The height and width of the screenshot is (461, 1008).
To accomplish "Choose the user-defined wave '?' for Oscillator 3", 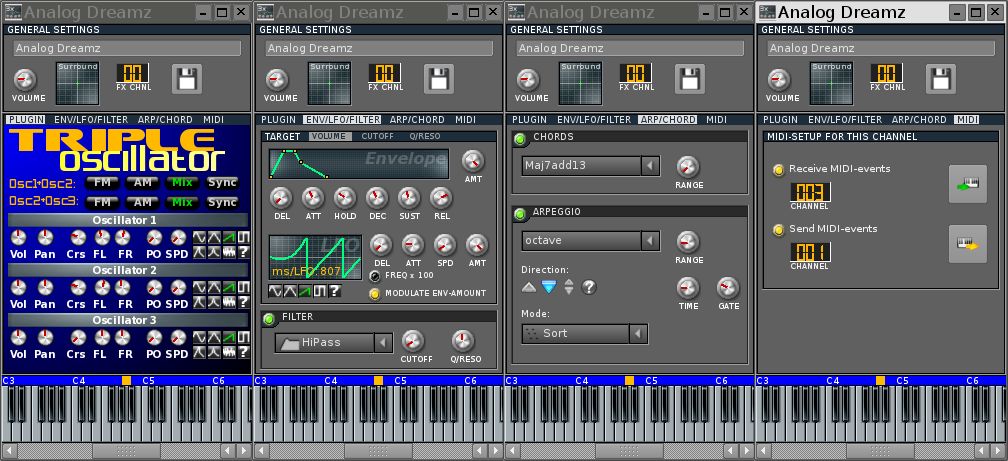I will (x=244, y=352).
